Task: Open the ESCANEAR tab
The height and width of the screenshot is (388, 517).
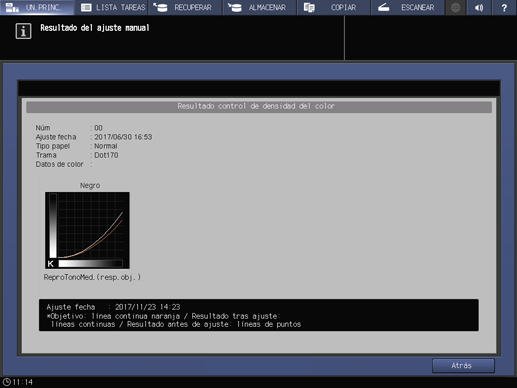Action: pyautogui.click(x=408, y=7)
